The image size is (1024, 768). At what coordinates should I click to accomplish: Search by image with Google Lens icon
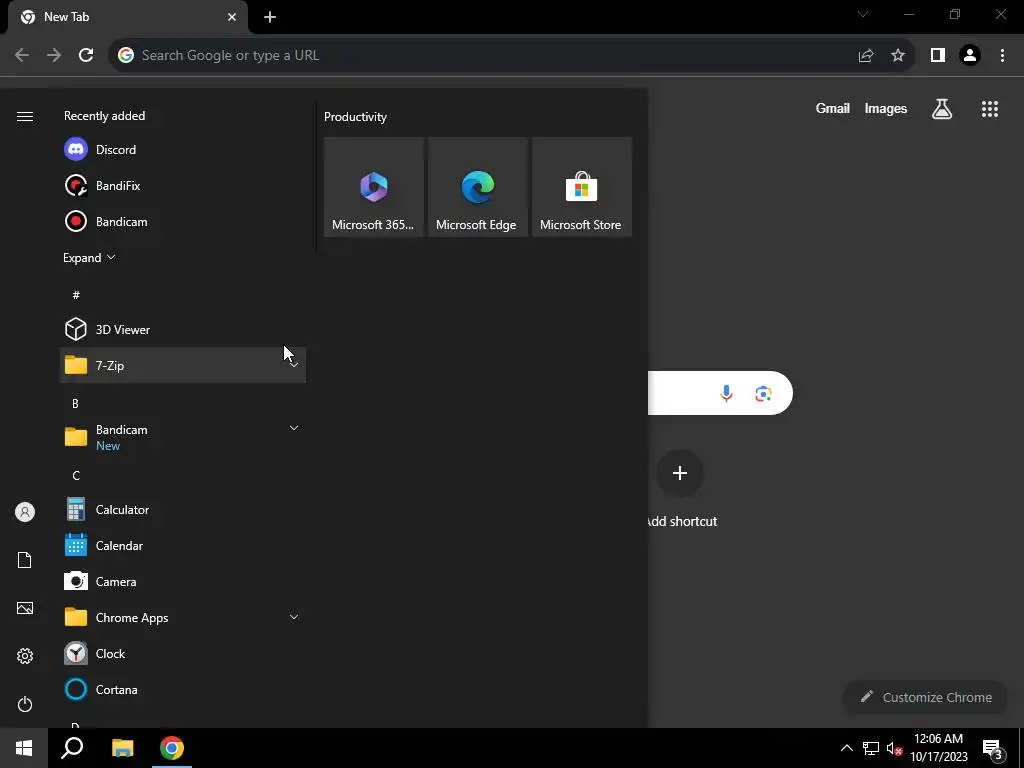763,393
